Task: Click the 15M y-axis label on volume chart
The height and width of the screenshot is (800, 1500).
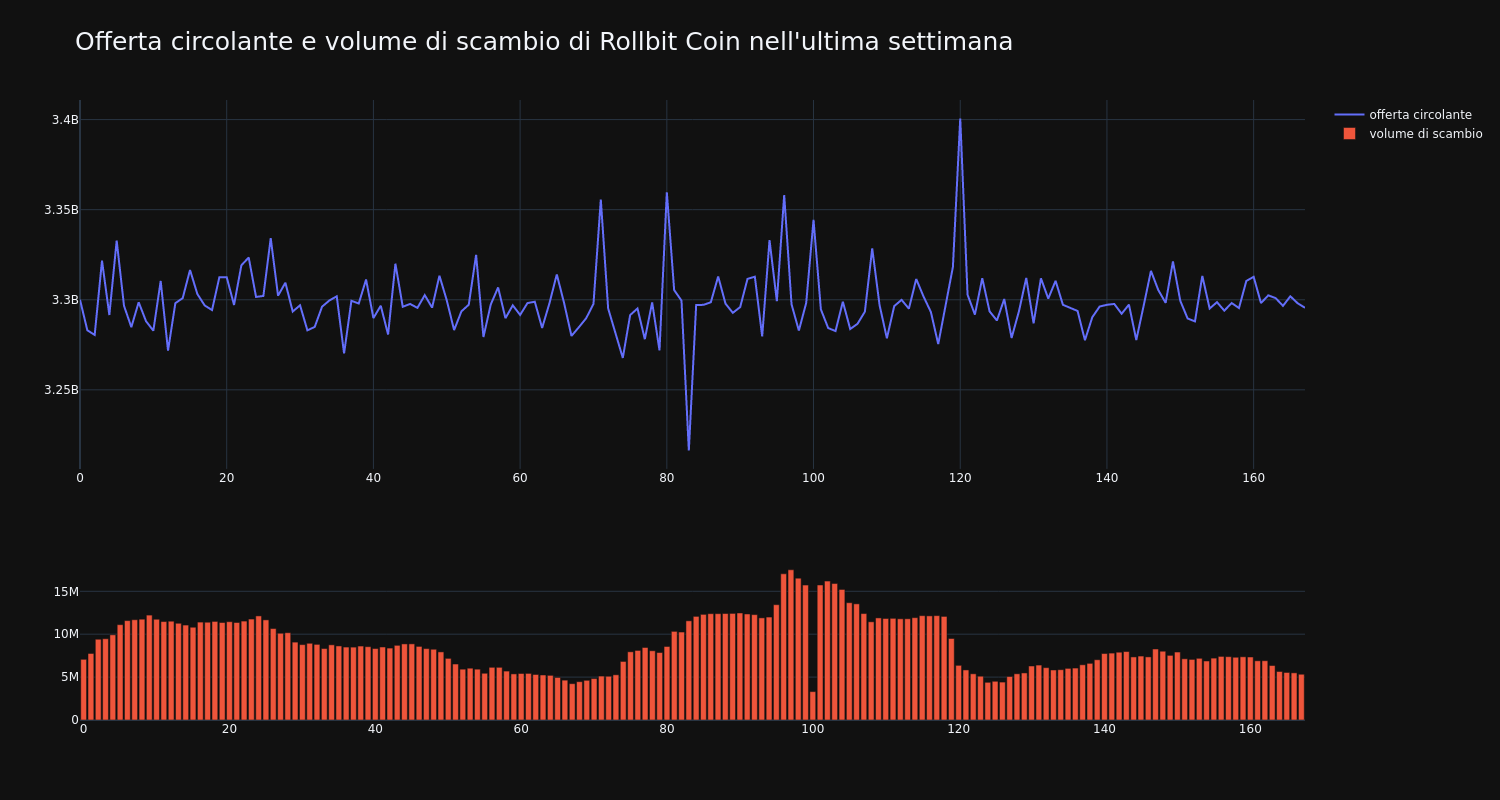Action: click(x=66, y=591)
